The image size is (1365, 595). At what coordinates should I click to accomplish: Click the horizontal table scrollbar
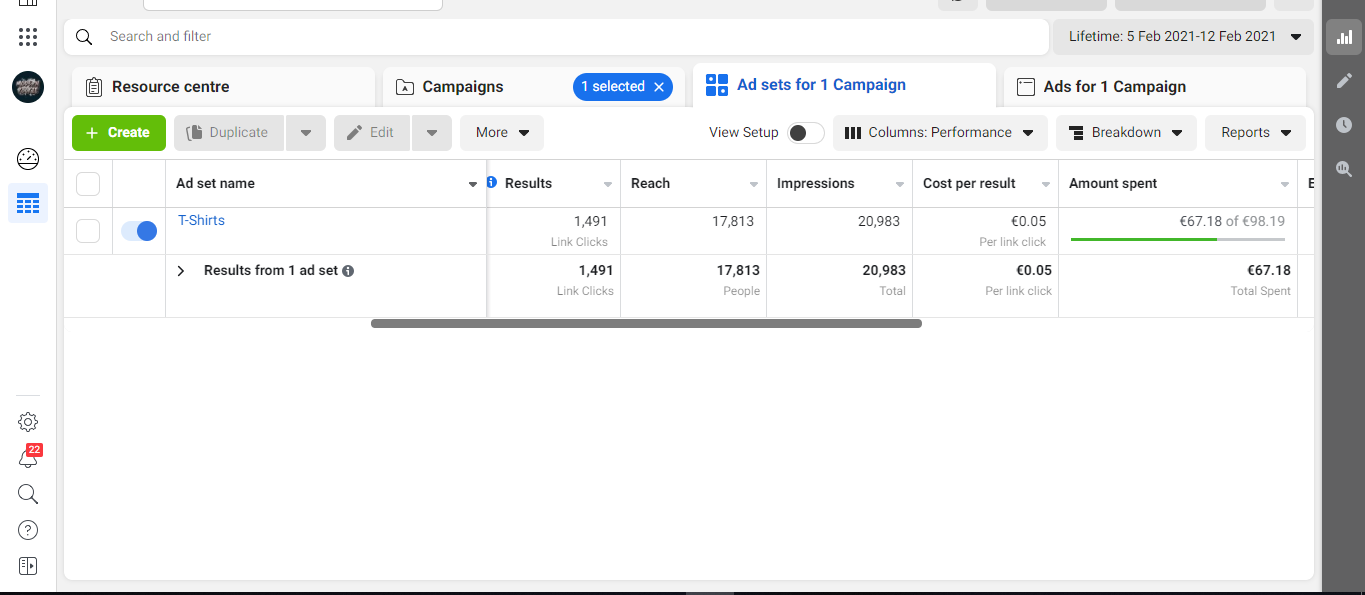pos(646,324)
